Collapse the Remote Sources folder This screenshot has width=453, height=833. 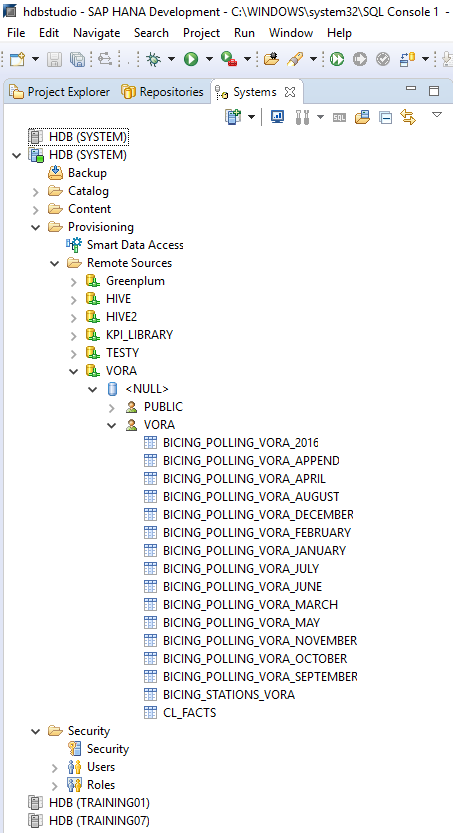(55, 264)
